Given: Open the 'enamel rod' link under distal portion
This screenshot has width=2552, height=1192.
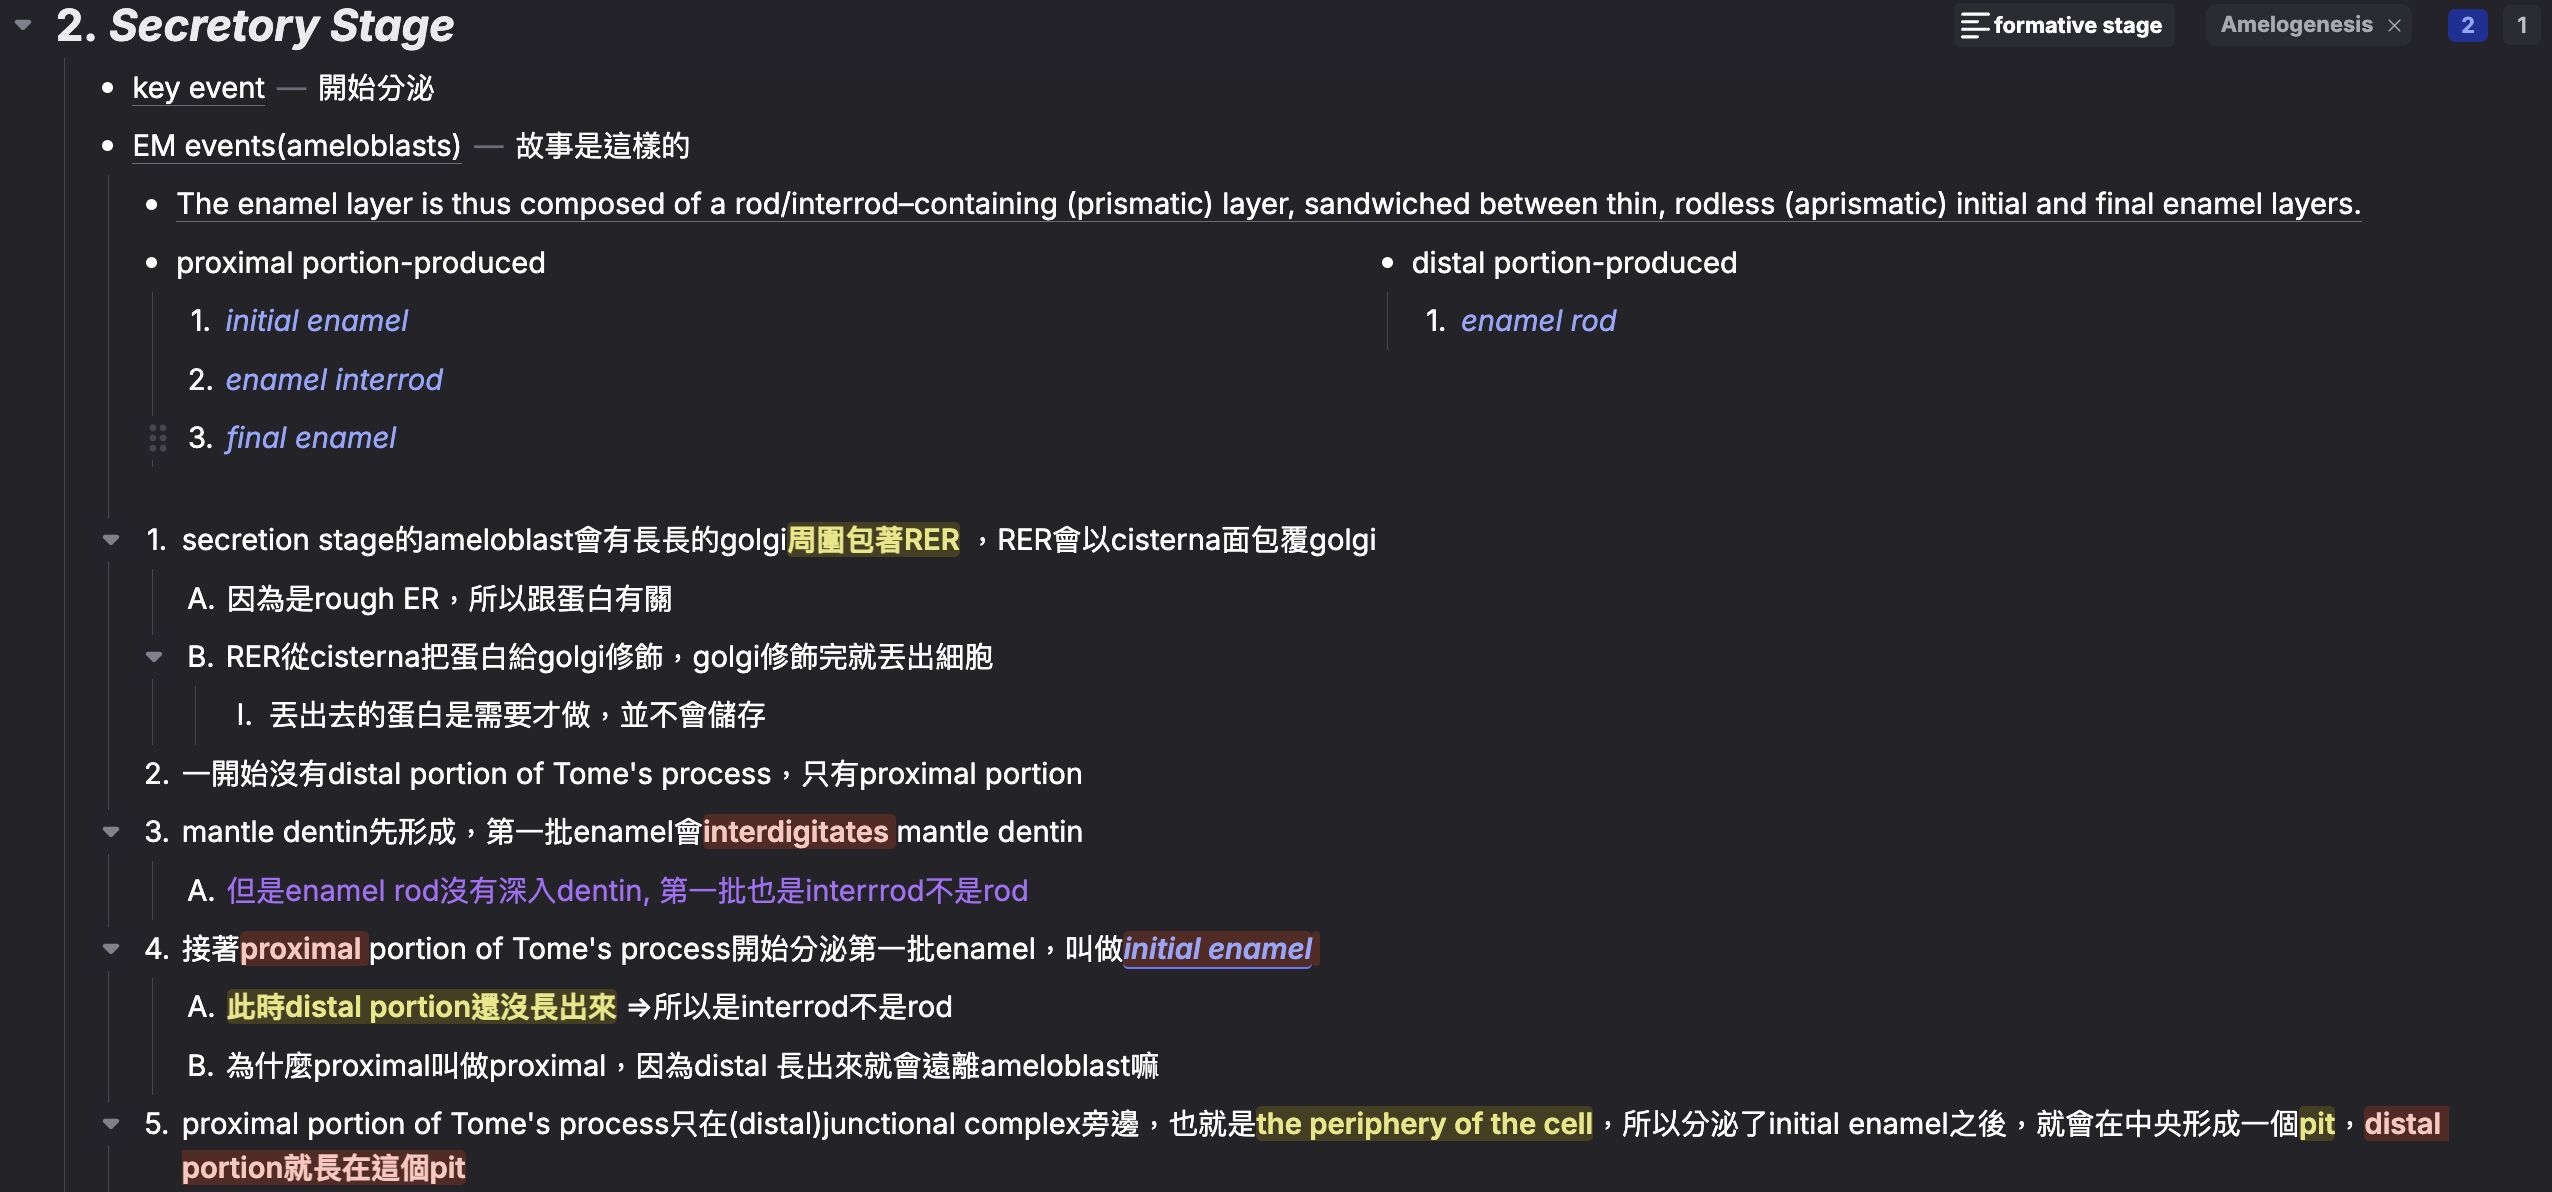Looking at the screenshot, I should click(x=1538, y=321).
